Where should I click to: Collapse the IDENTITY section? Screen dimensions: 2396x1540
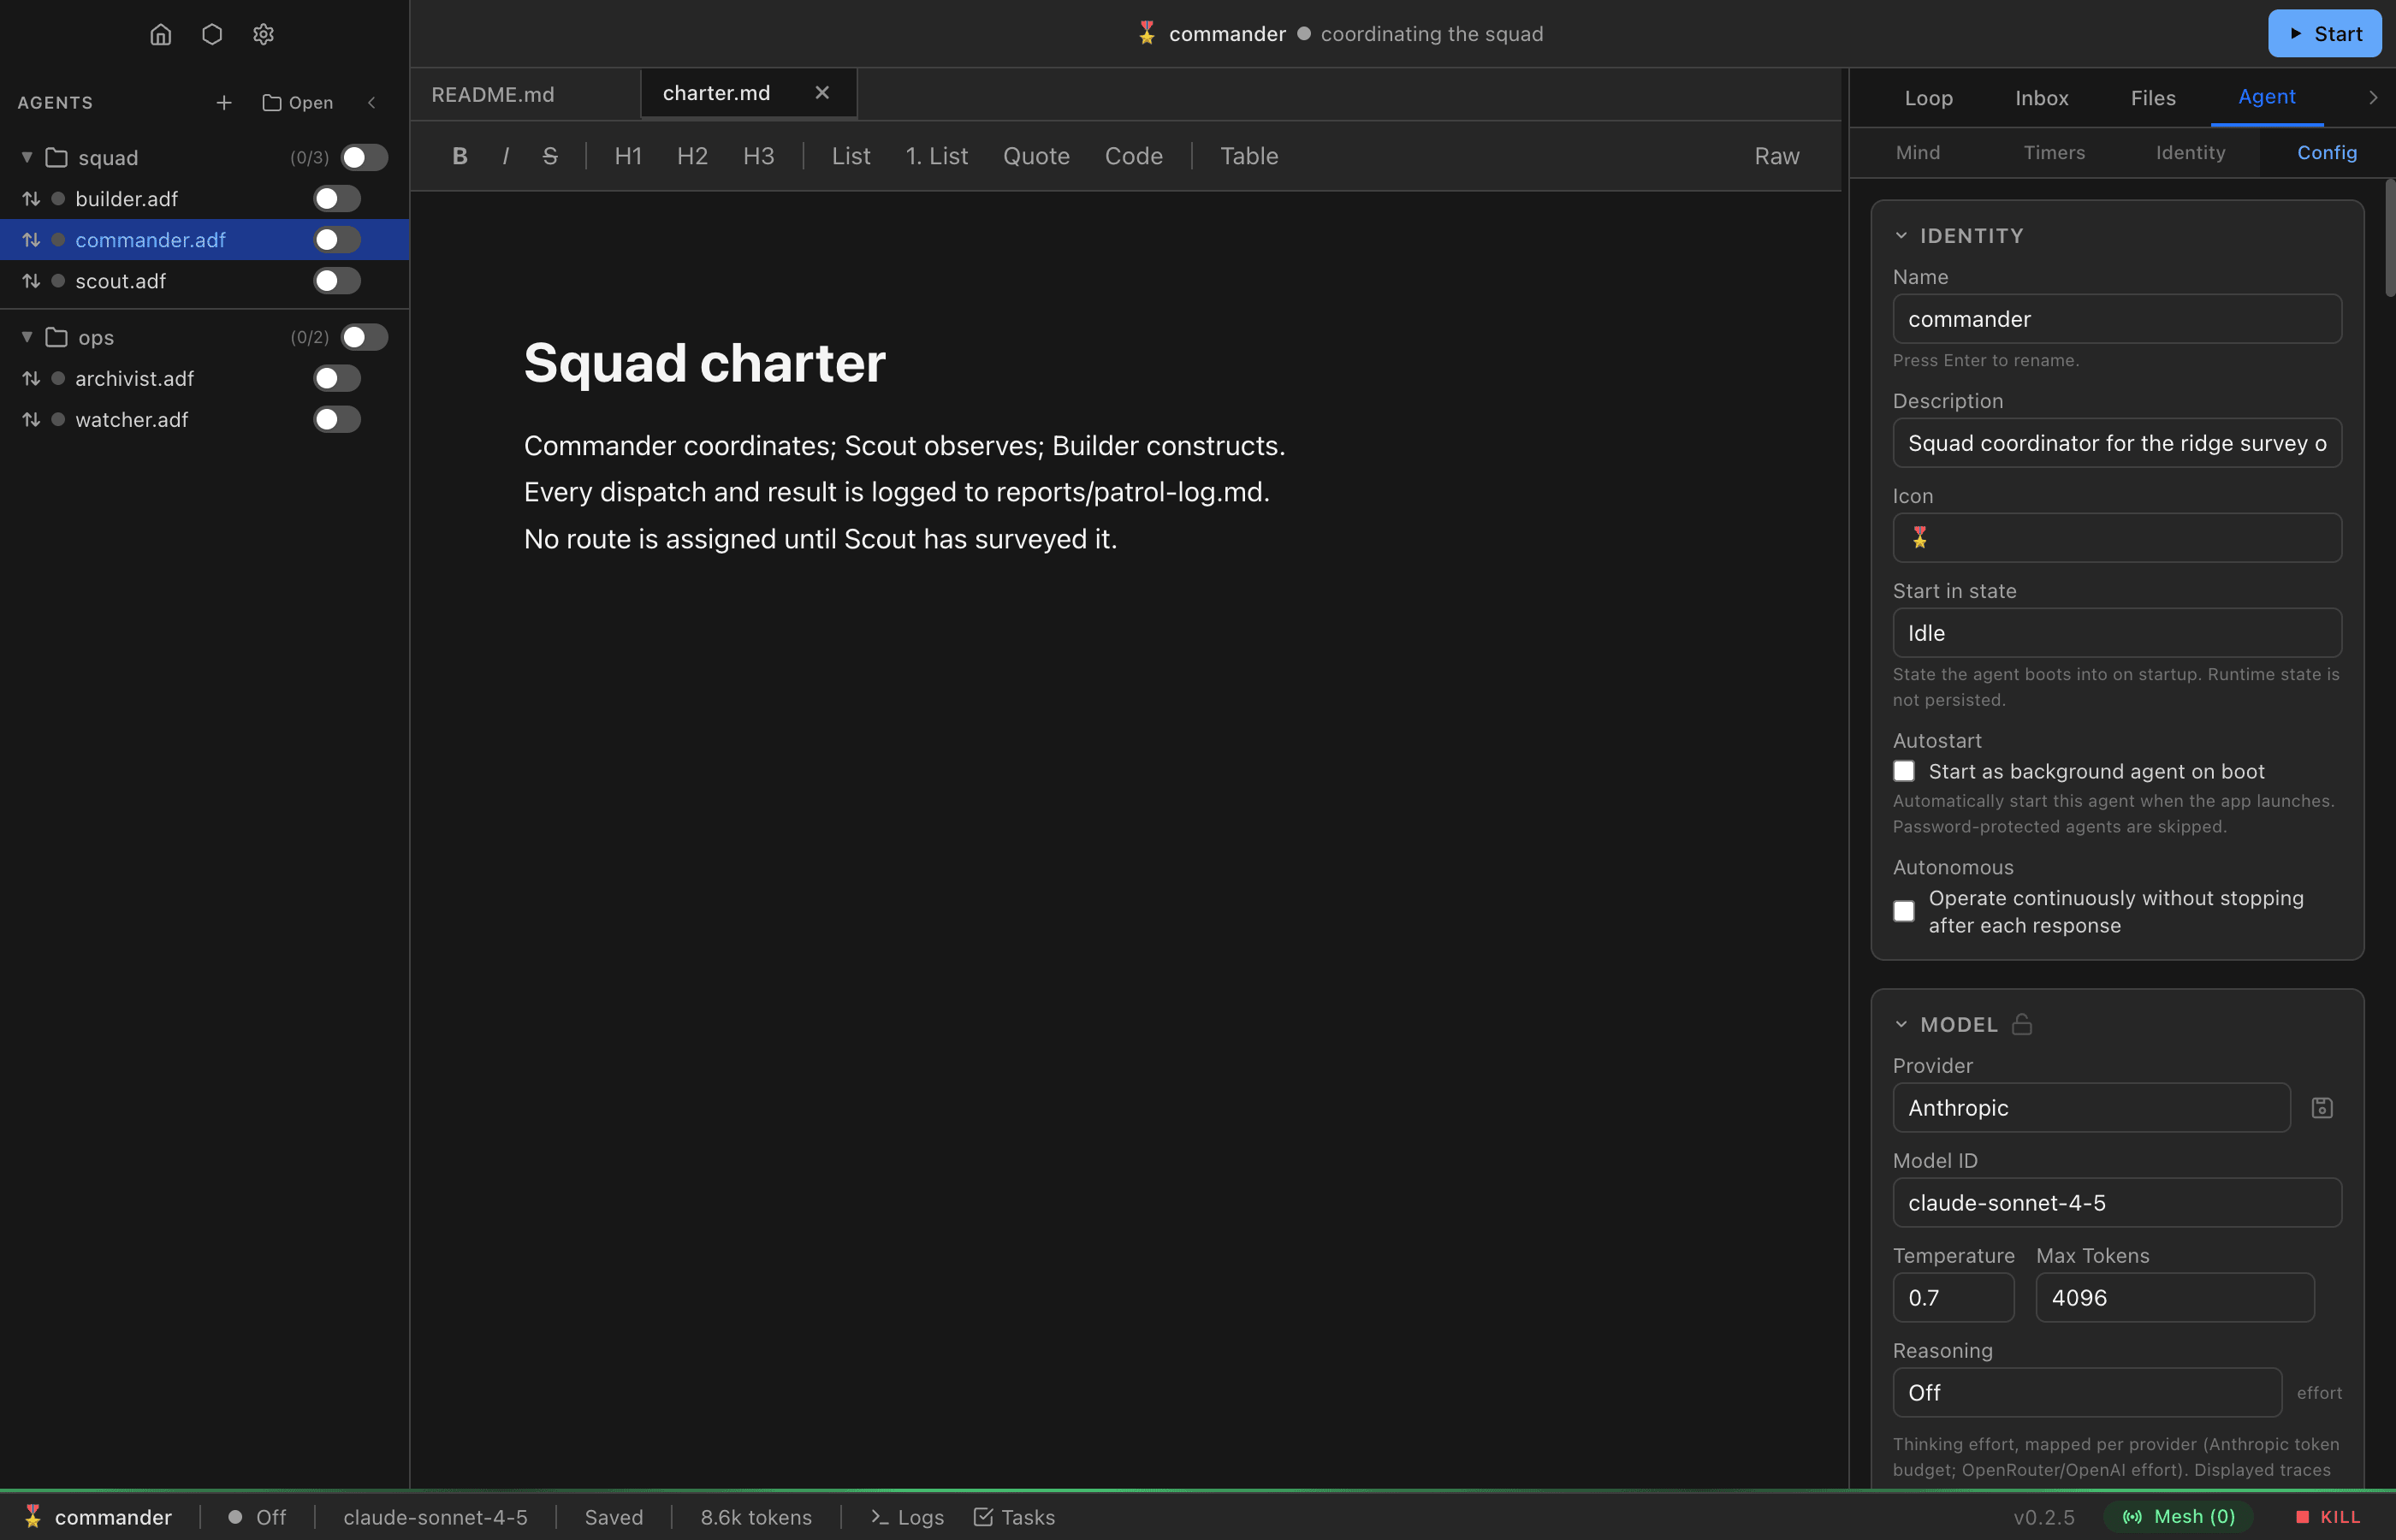(1901, 236)
